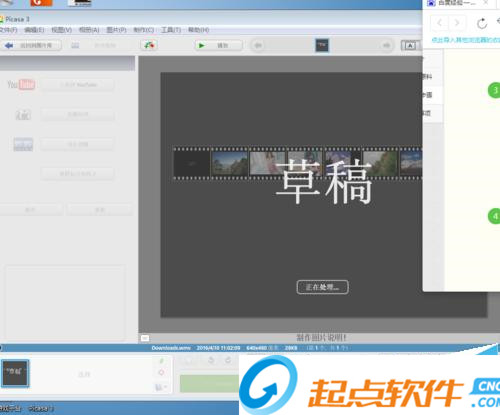Image resolution: width=500 pixels, height=415 pixels.
Task: Click the browser back arrow
Action: click(440, 23)
